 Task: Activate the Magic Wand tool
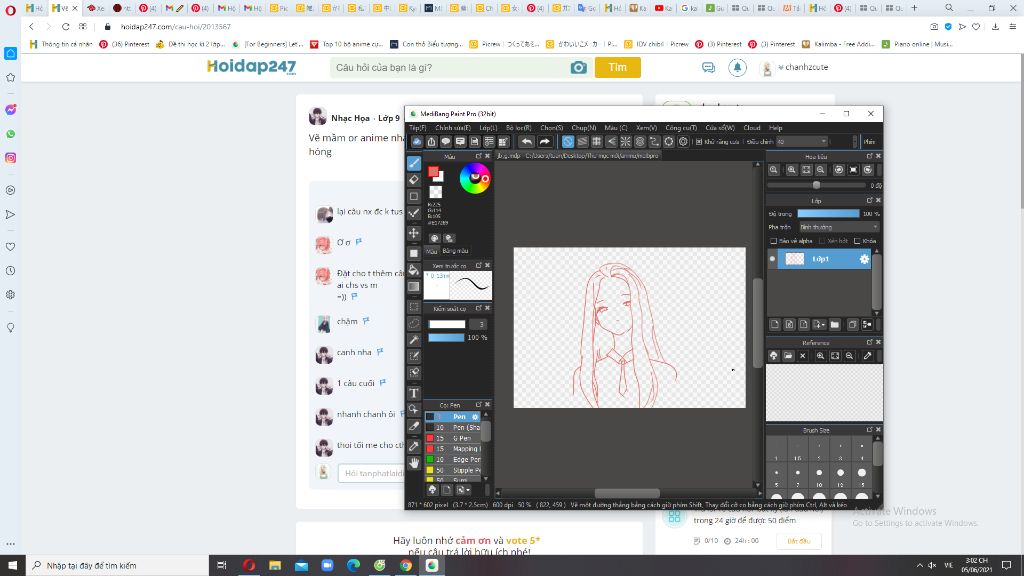pos(414,340)
